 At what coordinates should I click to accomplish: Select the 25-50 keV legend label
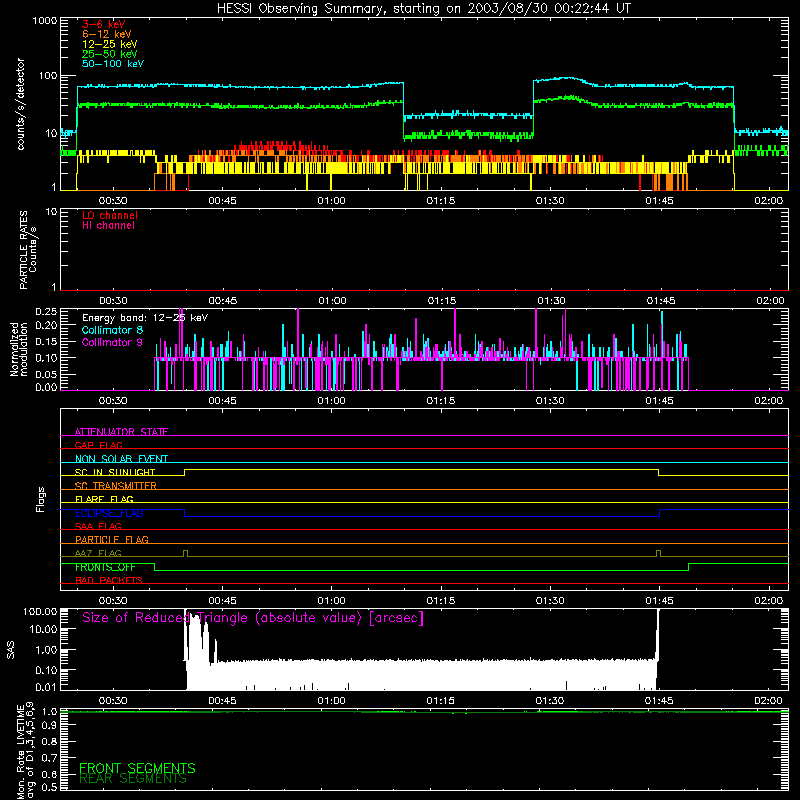pos(110,54)
